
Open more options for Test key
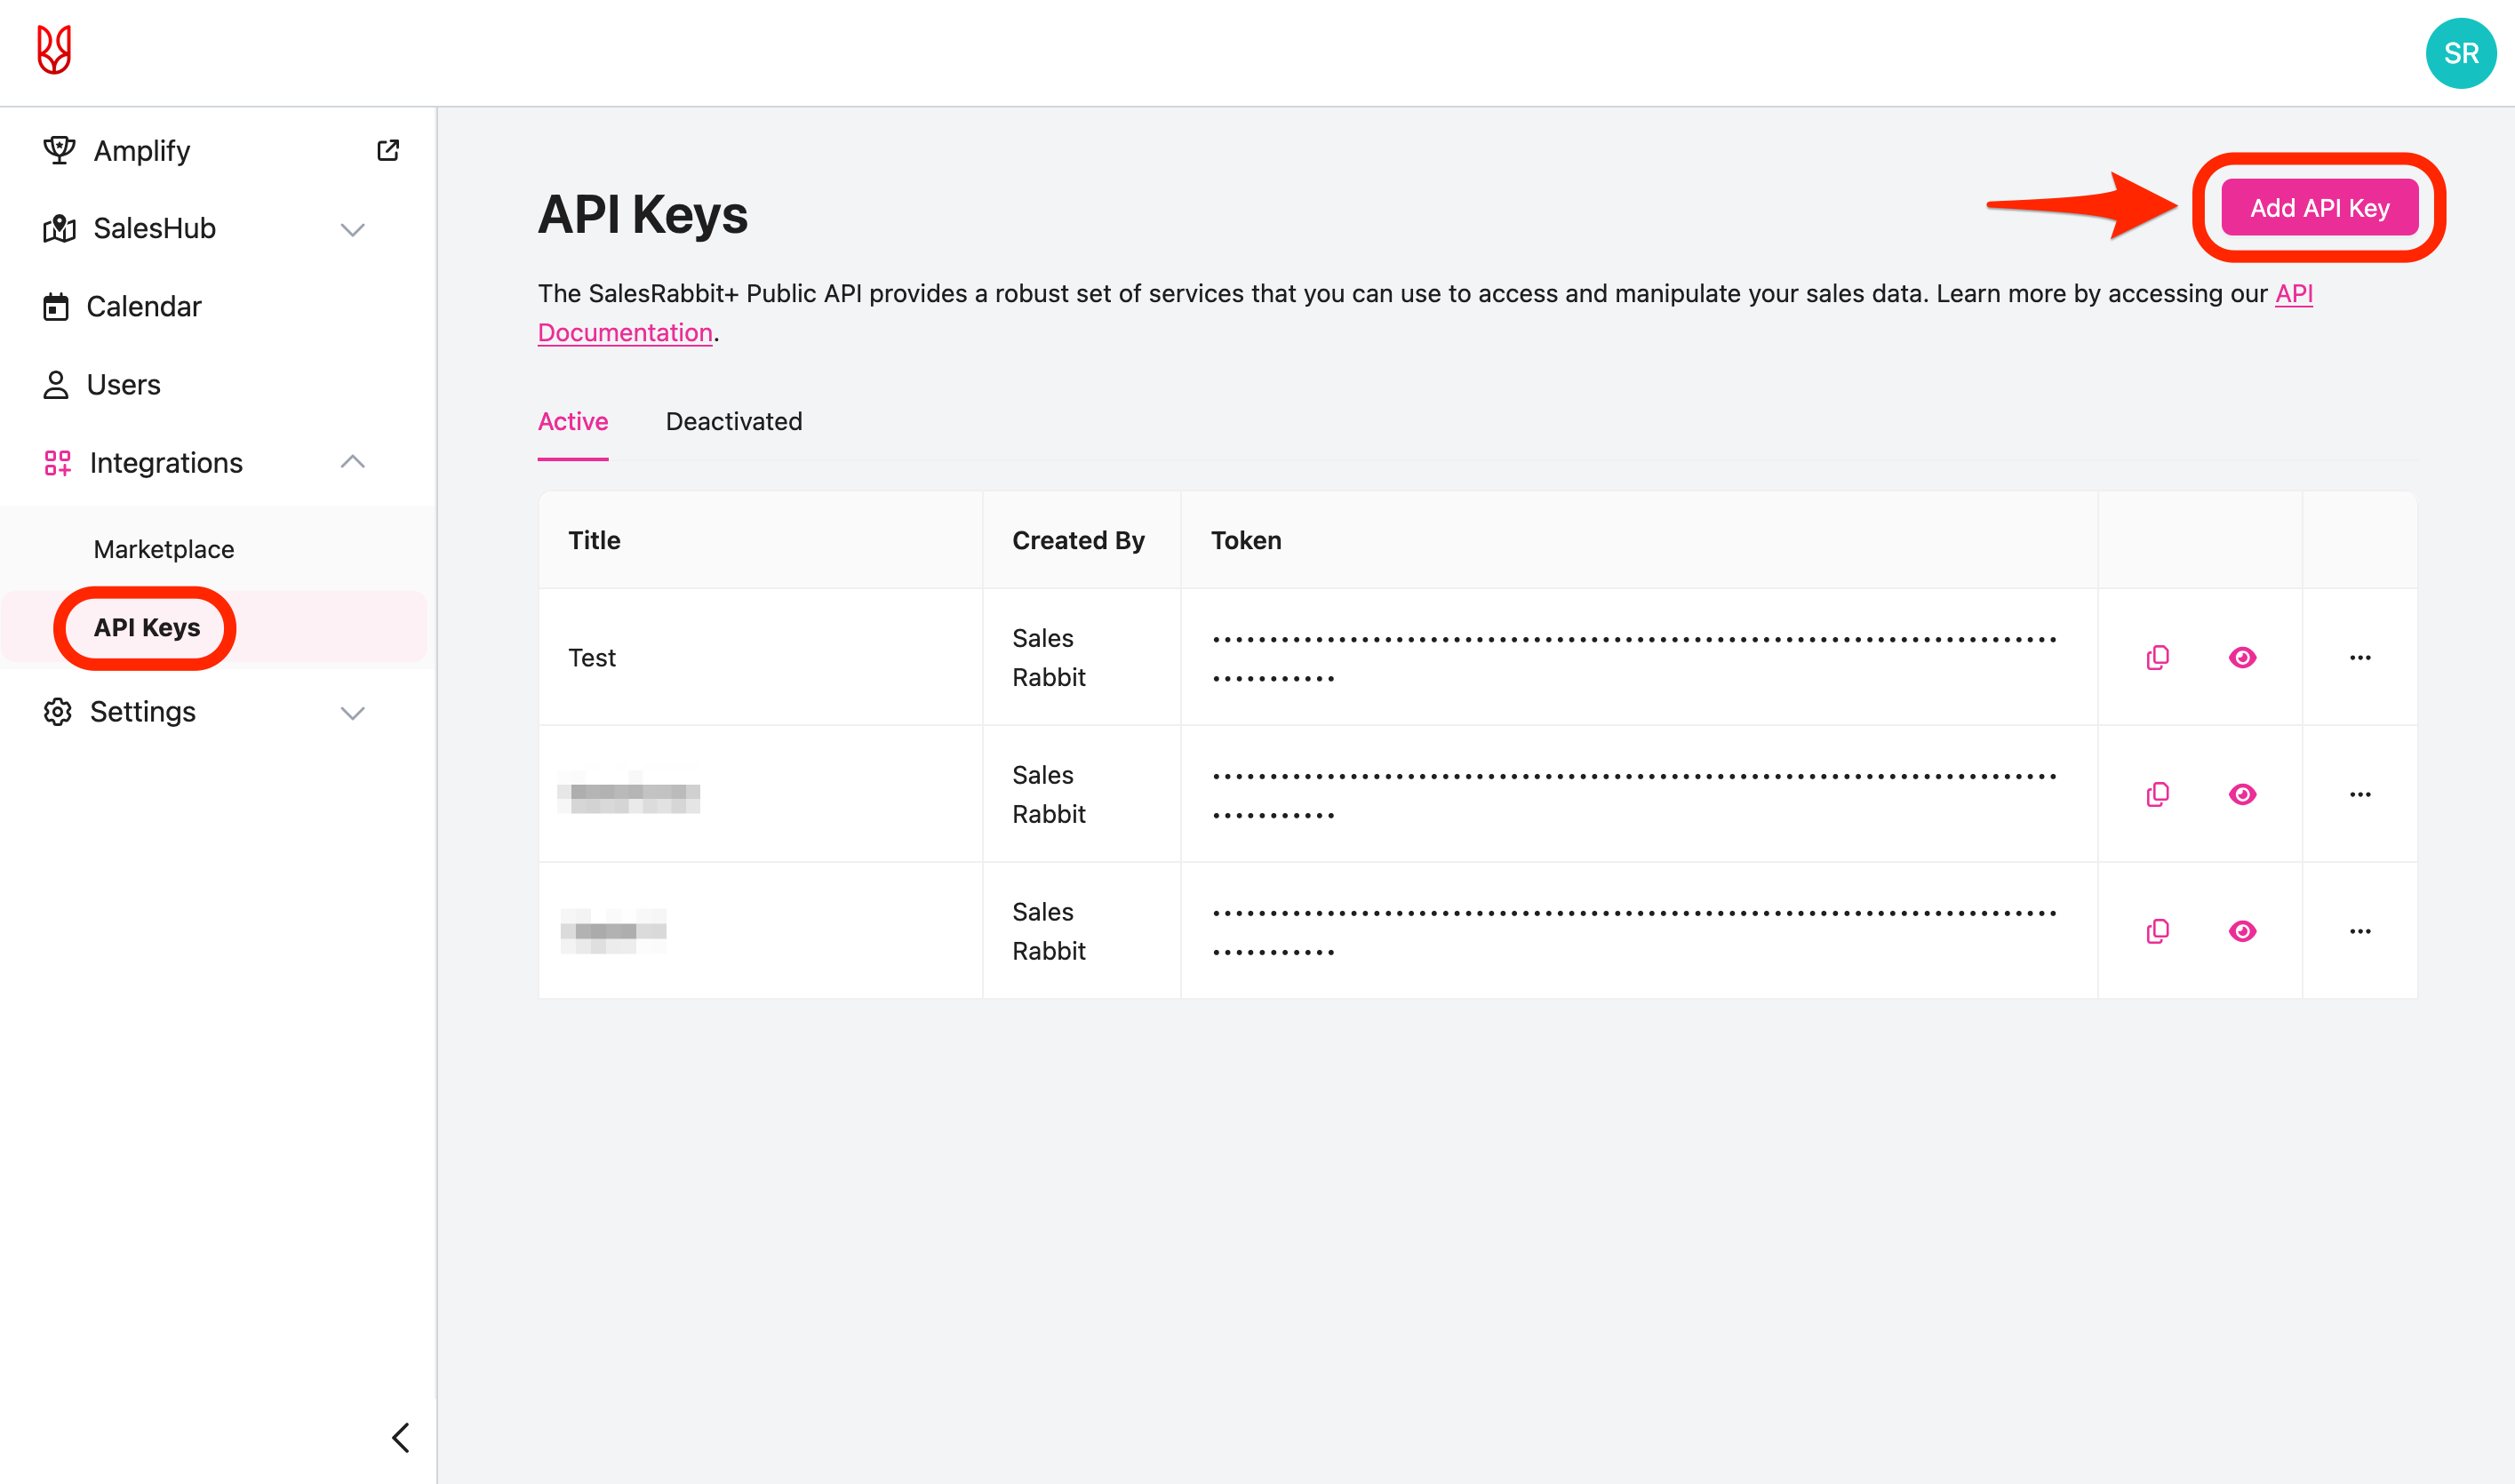[2359, 657]
